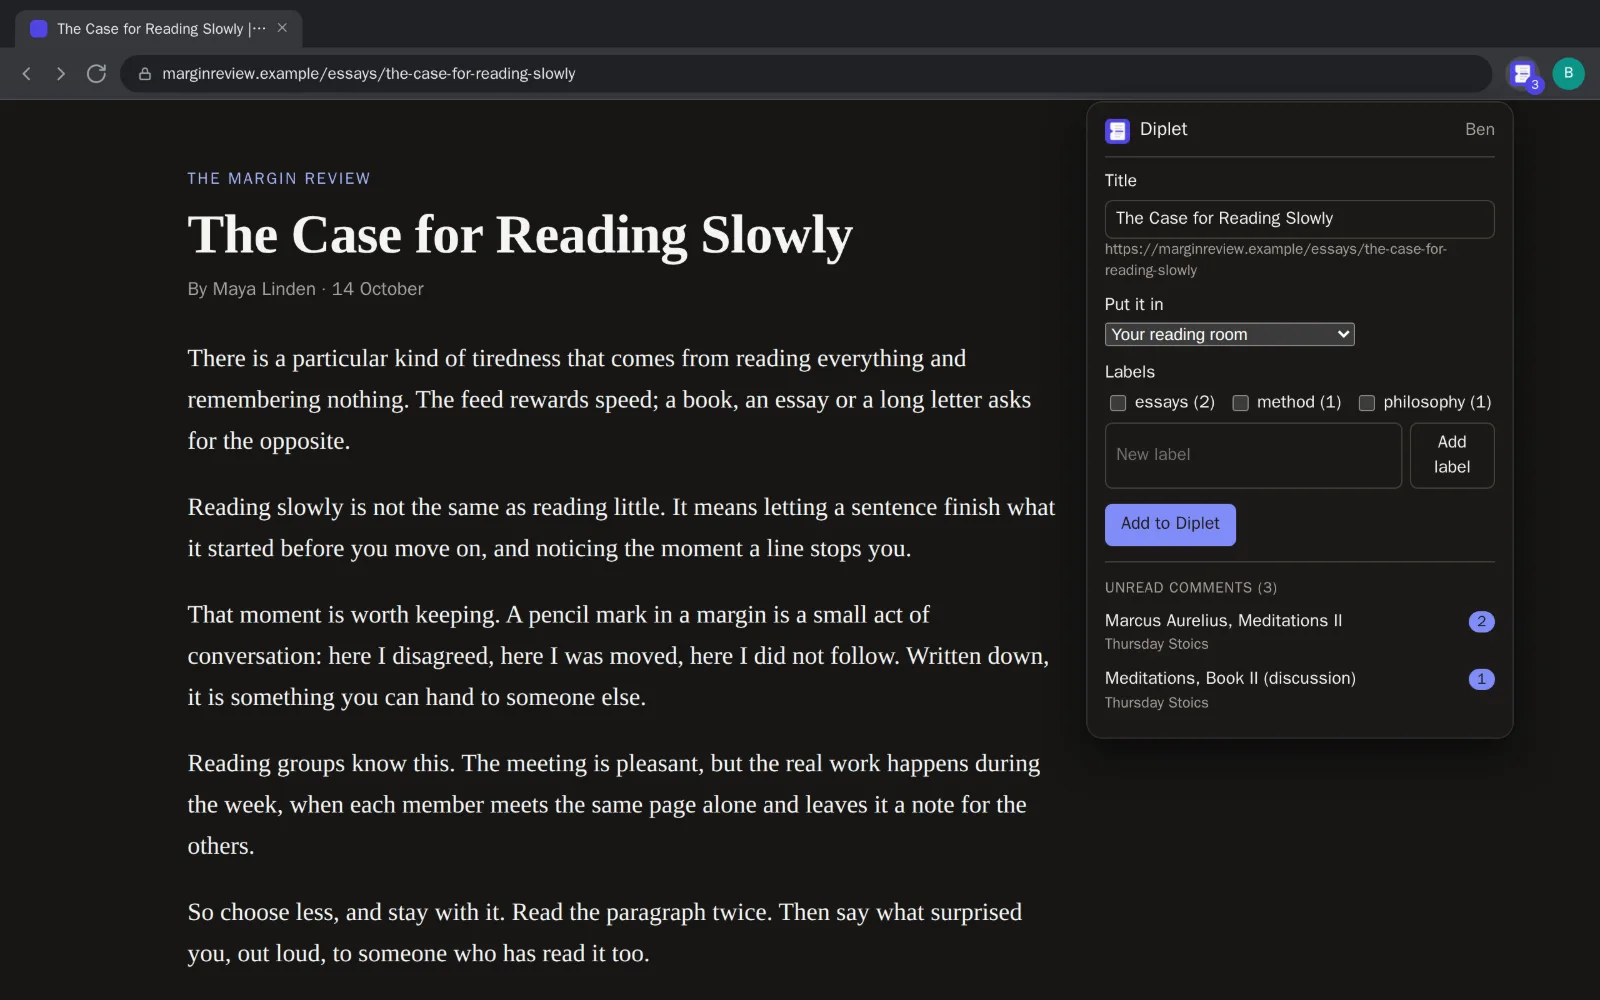
Task: Open Meditations, Book II (discussion) thread
Action: (x=1299, y=689)
